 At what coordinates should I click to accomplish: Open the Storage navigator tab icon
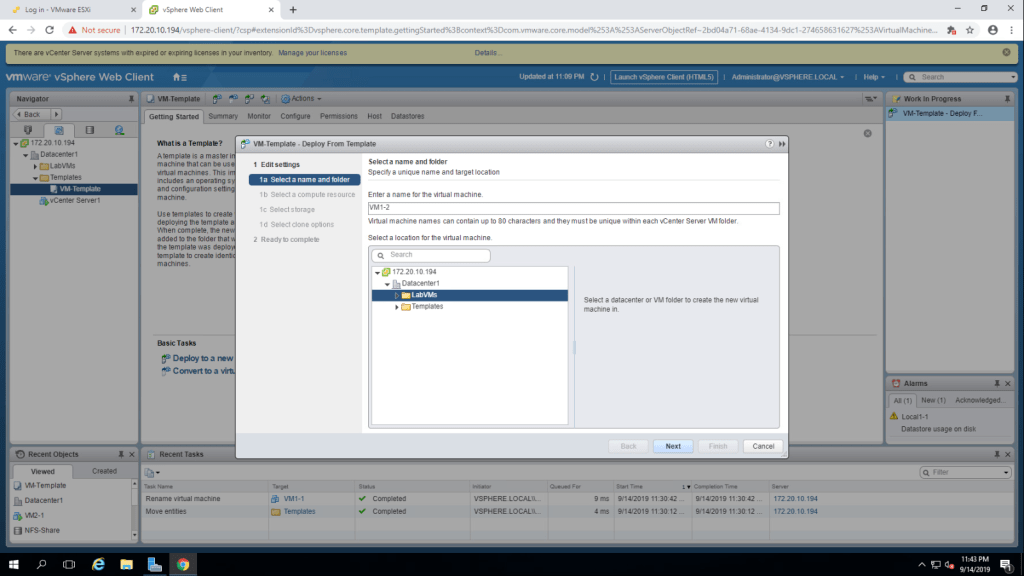[89, 130]
